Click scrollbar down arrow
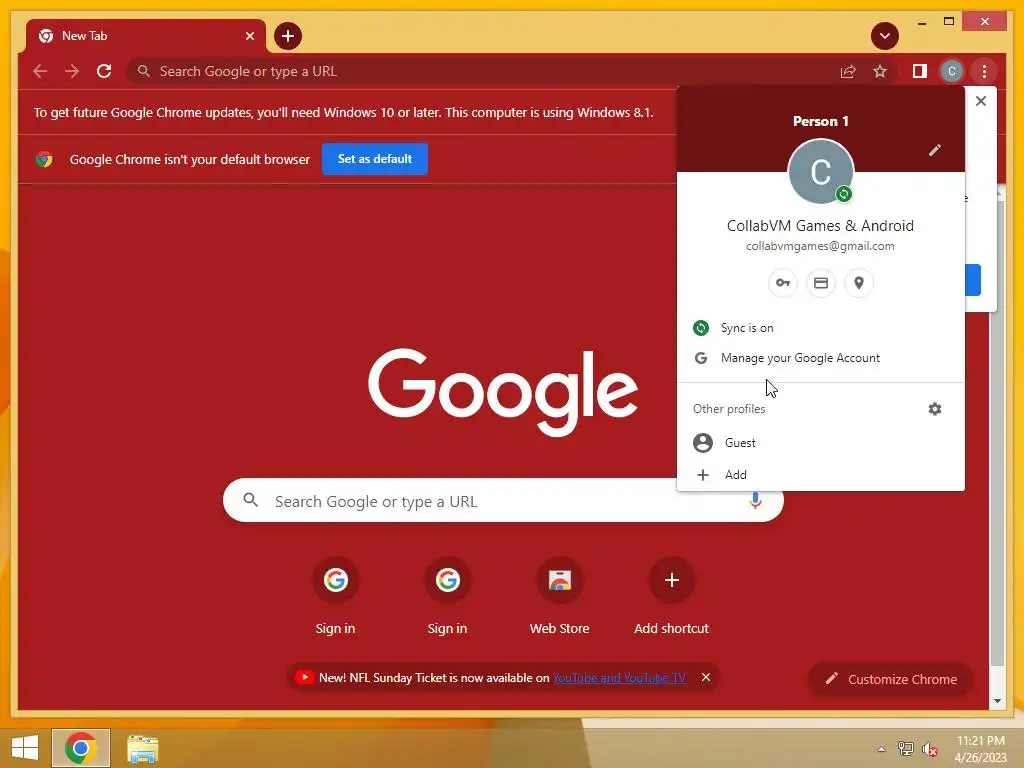This screenshot has width=1024, height=768. [x=997, y=701]
